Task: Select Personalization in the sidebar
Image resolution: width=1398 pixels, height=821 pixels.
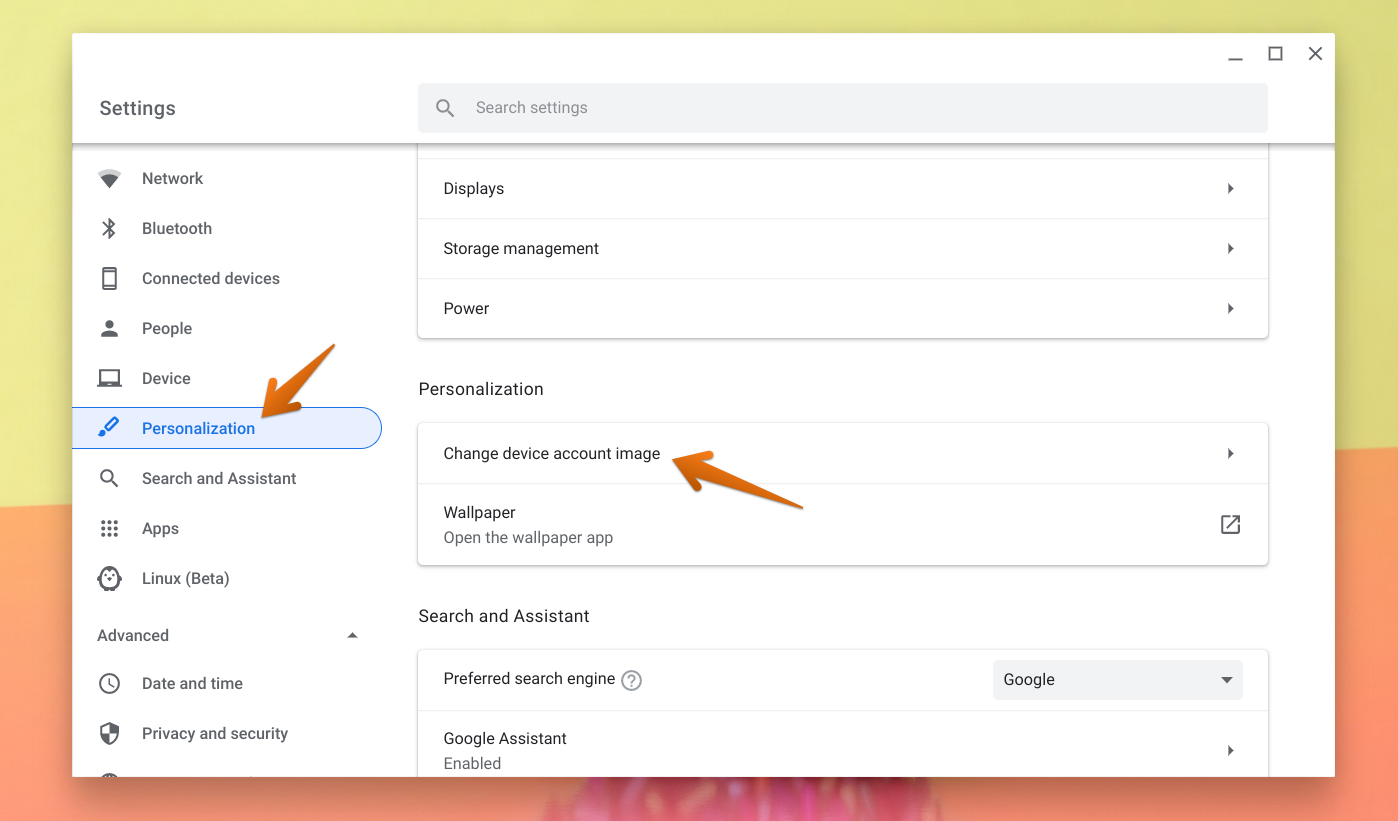Action: coord(227,428)
